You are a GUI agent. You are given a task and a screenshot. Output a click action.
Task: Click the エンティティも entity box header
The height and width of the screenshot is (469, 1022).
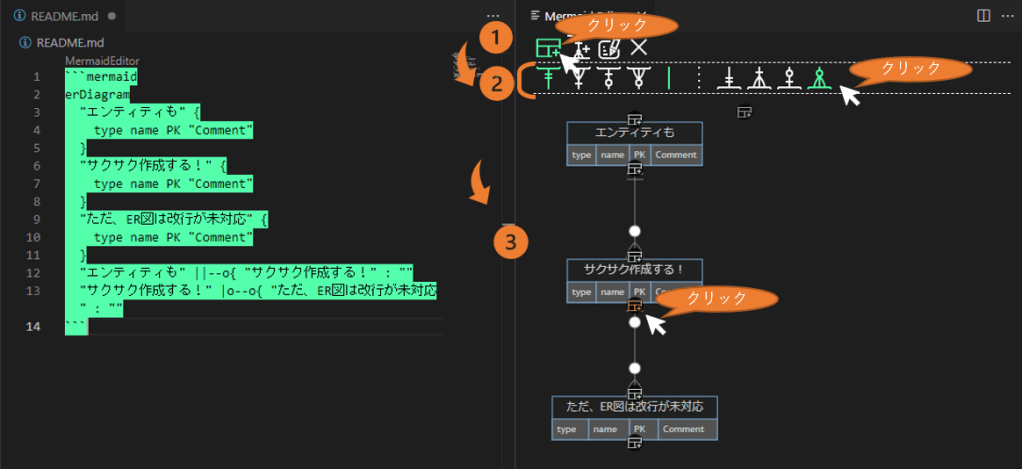coord(634,133)
